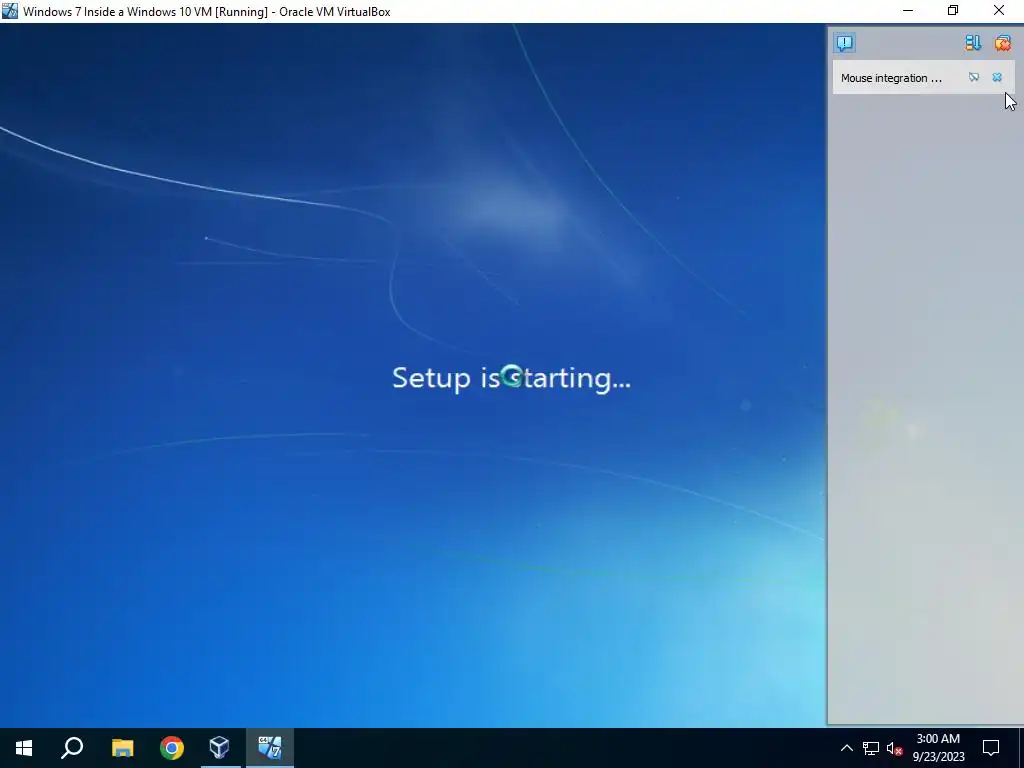The width and height of the screenshot is (1024, 768).
Task: Toggle the VirtualBox notification center icon
Action: click(844, 43)
